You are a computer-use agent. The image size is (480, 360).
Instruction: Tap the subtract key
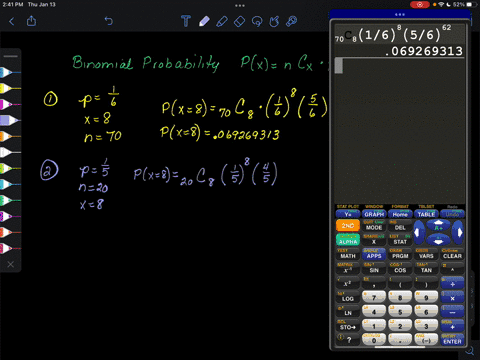click(452, 311)
